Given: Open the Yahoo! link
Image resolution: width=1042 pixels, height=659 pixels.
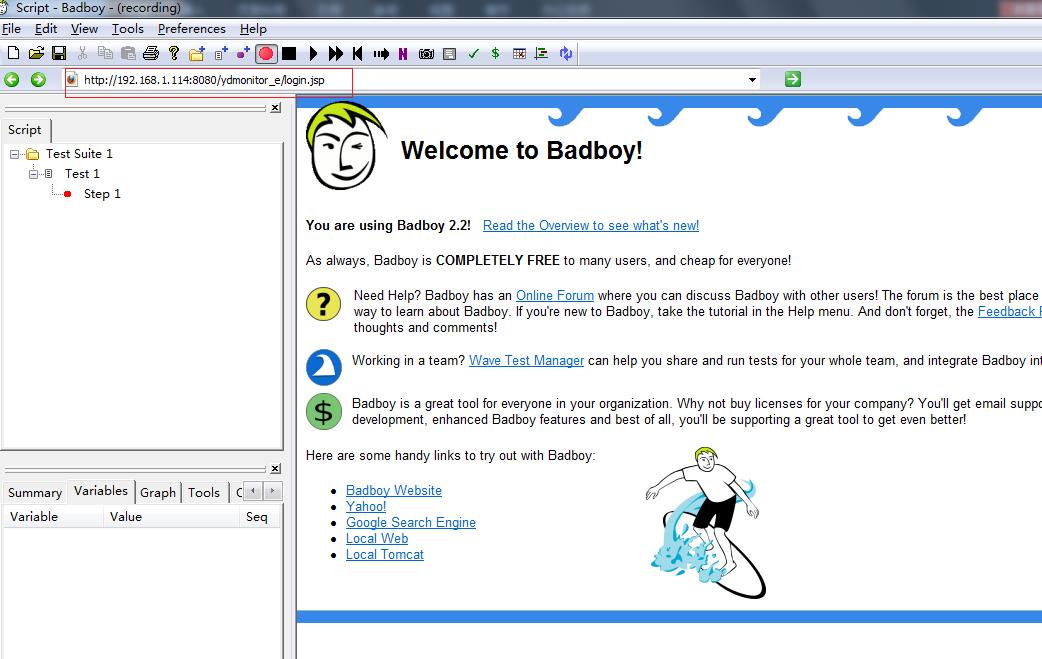Looking at the screenshot, I should (x=365, y=506).
